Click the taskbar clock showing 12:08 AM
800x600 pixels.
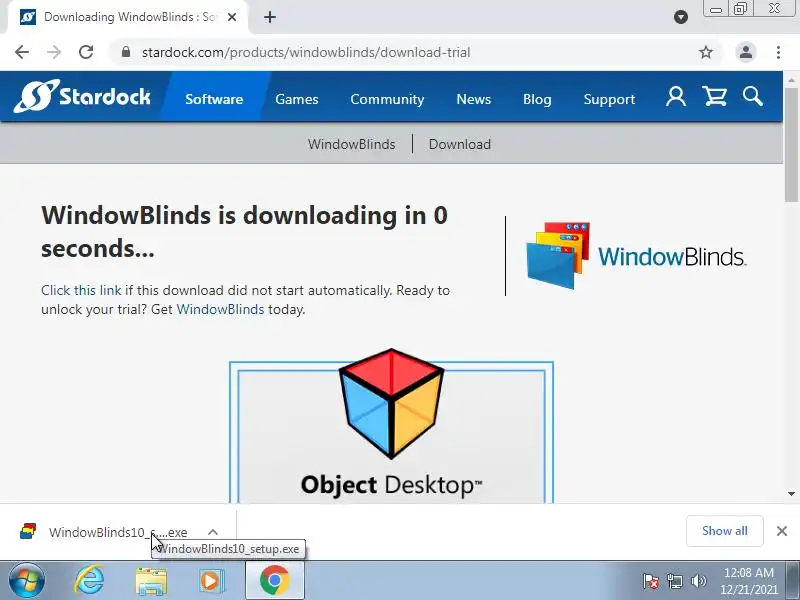coord(748,581)
